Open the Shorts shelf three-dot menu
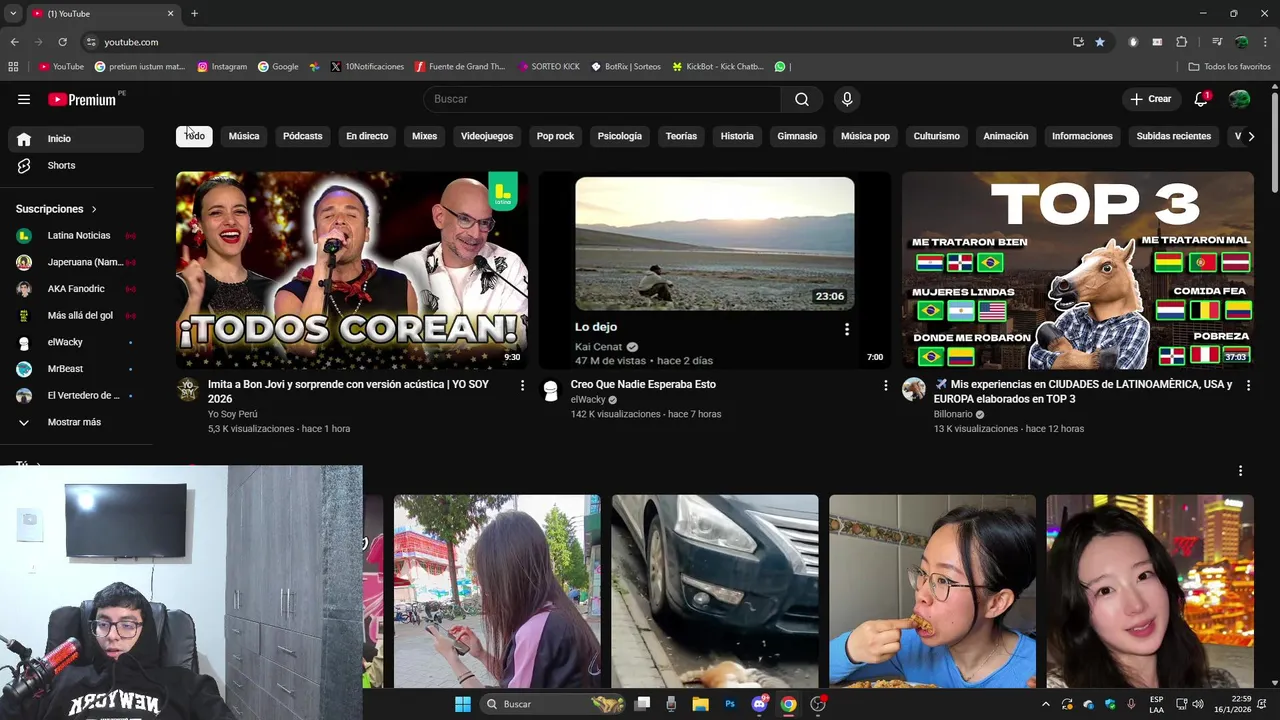This screenshot has height=720, width=1280. pos(1240,471)
